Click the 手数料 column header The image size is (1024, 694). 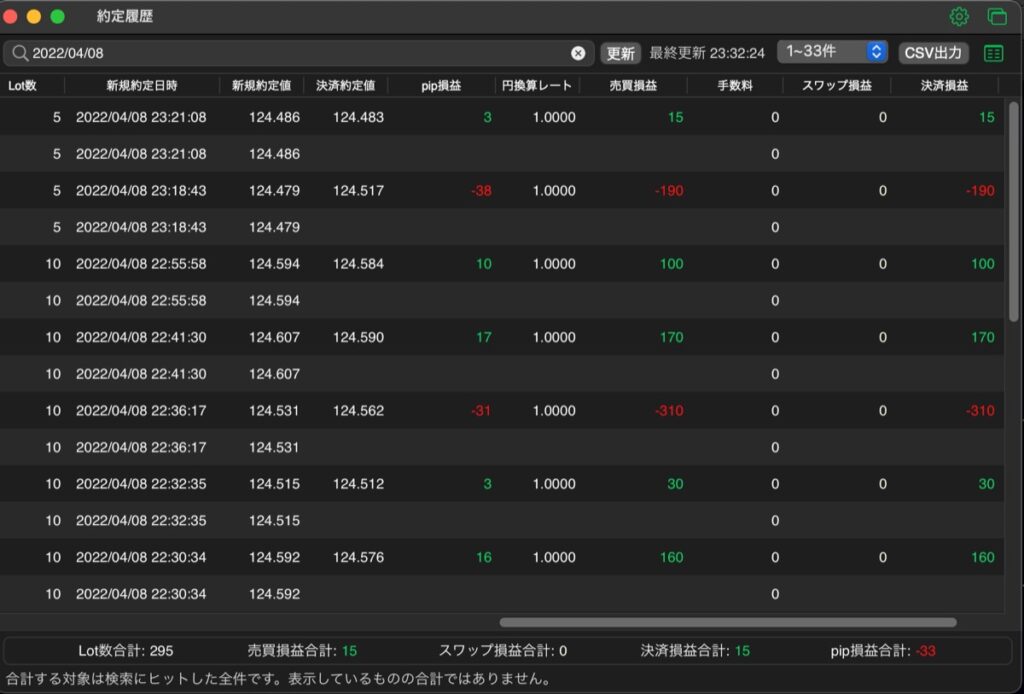pos(735,86)
